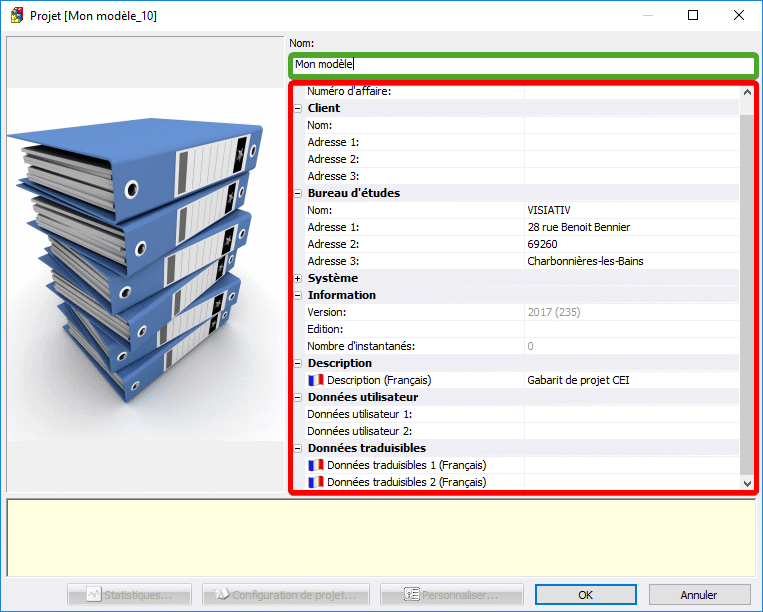Image resolution: width=763 pixels, height=612 pixels.
Task: Close the Projet dialog window
Action: point(739,16)
